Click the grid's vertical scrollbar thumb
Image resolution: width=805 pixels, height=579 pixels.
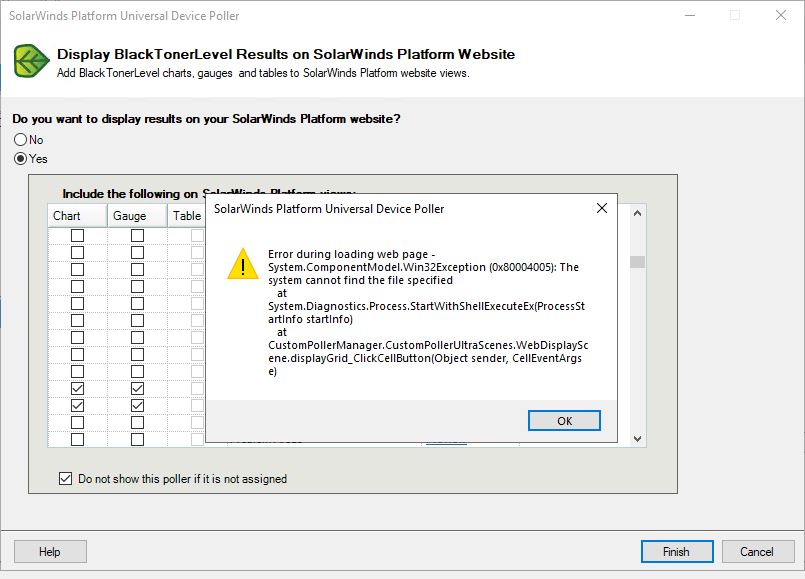tap(637, 262)
